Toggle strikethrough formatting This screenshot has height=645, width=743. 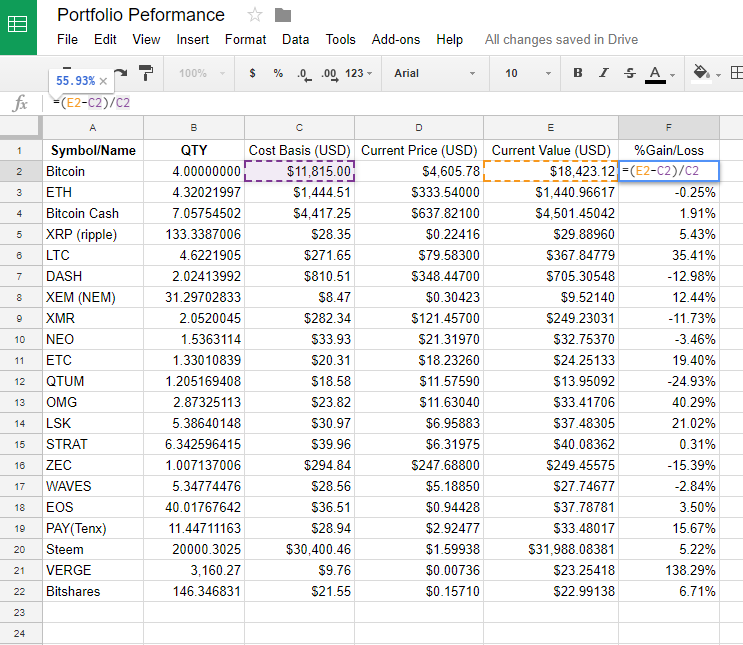click(630, 73)
